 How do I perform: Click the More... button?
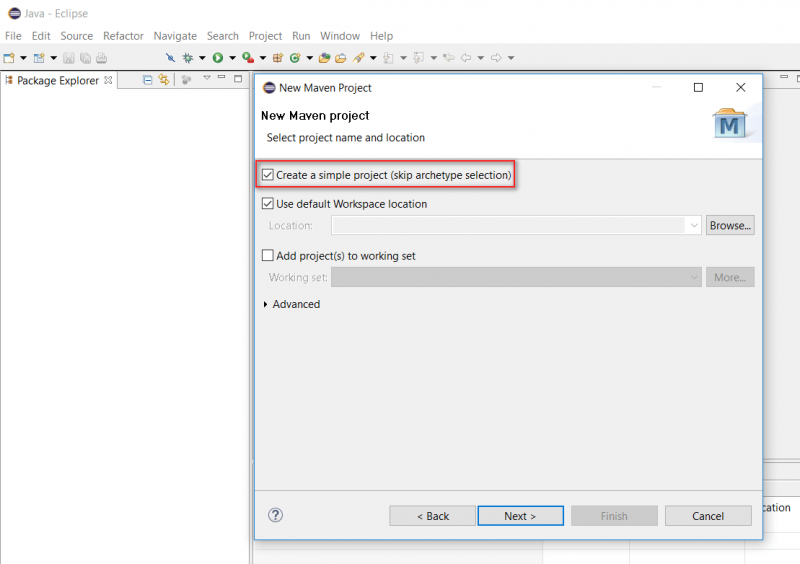click(x=730, y=277)
